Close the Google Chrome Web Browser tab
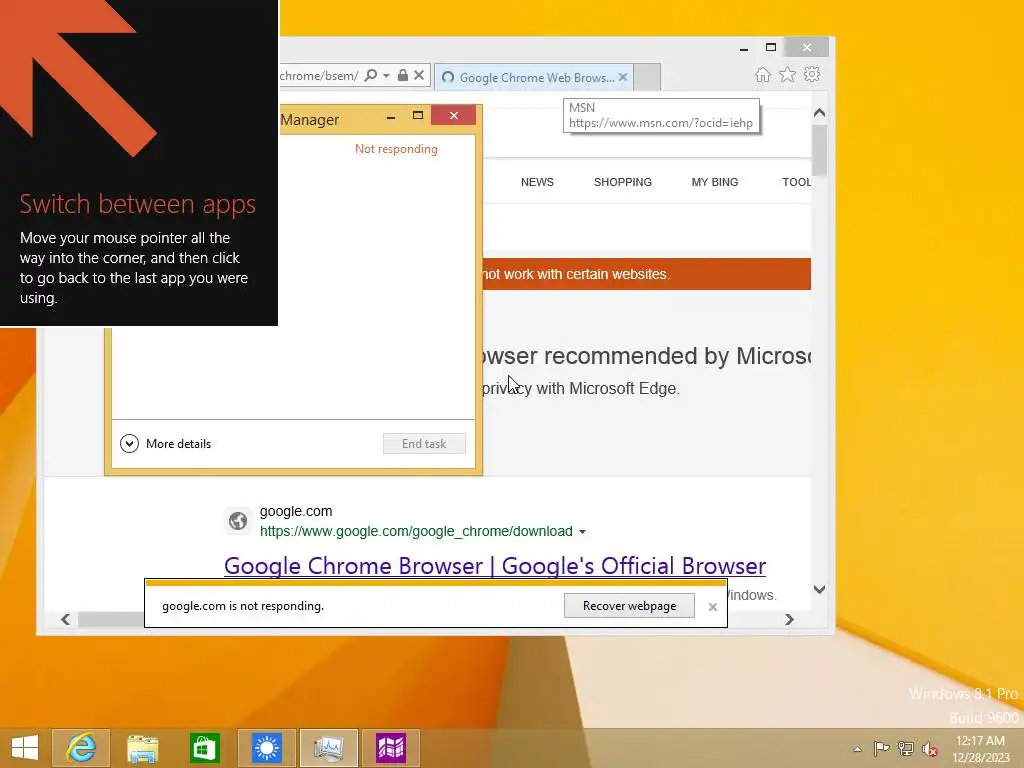This screenshot has height=768, width=1024. [x=623, y=77]
